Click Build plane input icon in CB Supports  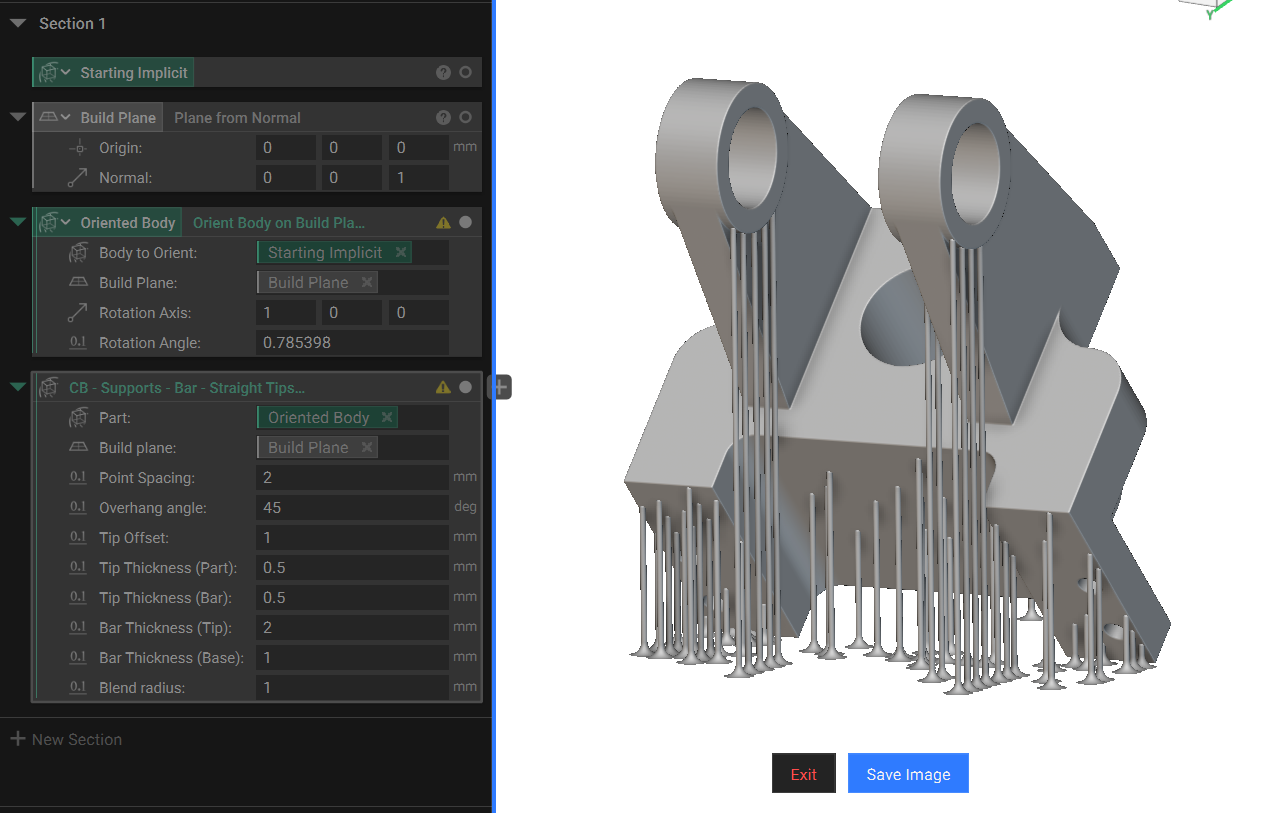(78, 447)
